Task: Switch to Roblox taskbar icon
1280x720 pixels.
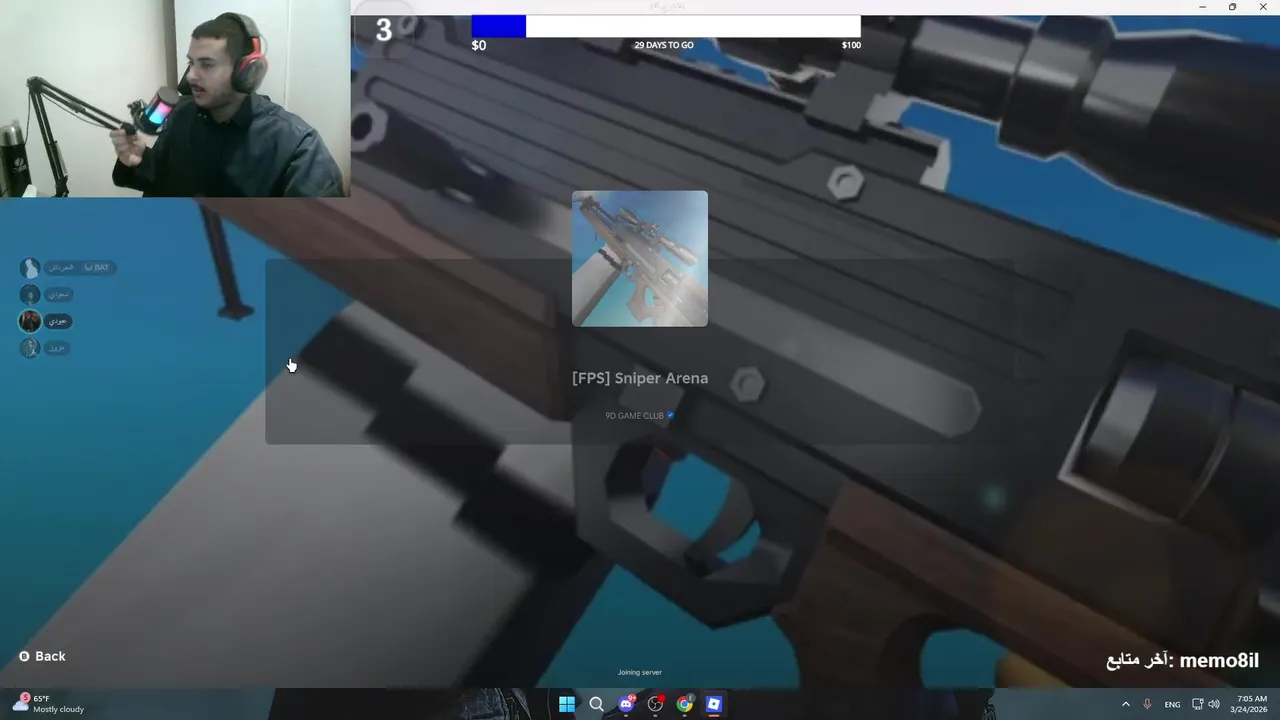Action: click(x=714, y=704)
